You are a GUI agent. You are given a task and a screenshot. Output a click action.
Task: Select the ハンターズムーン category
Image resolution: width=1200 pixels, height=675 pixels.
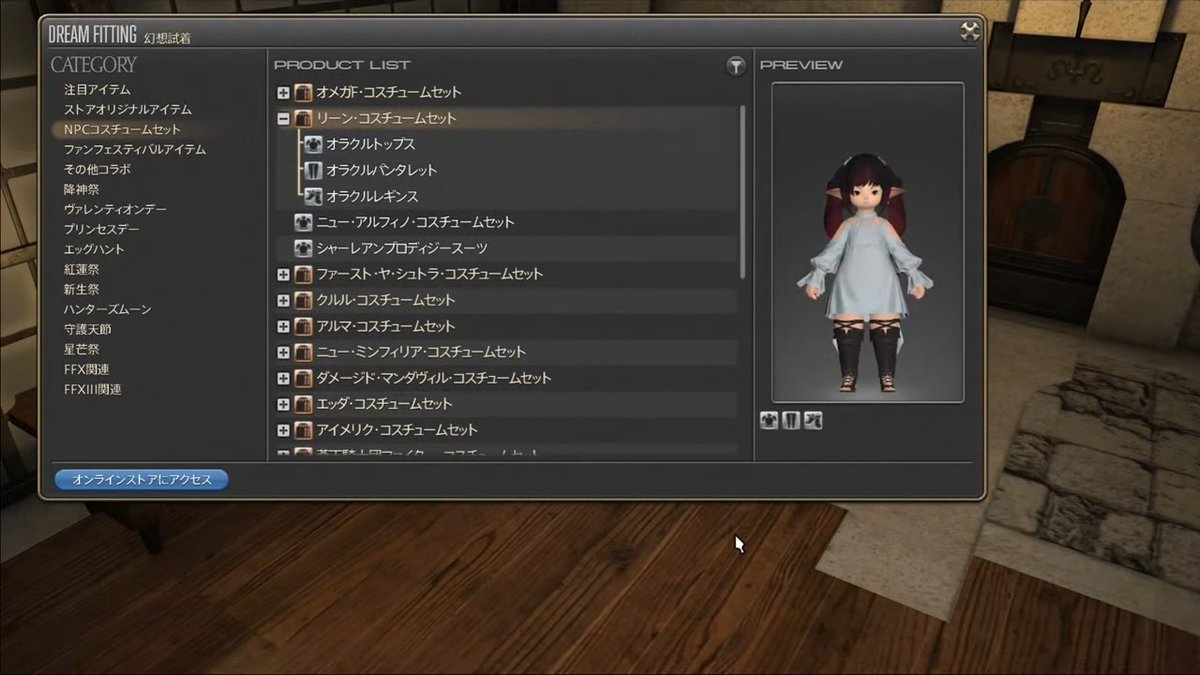coord(107,310)
